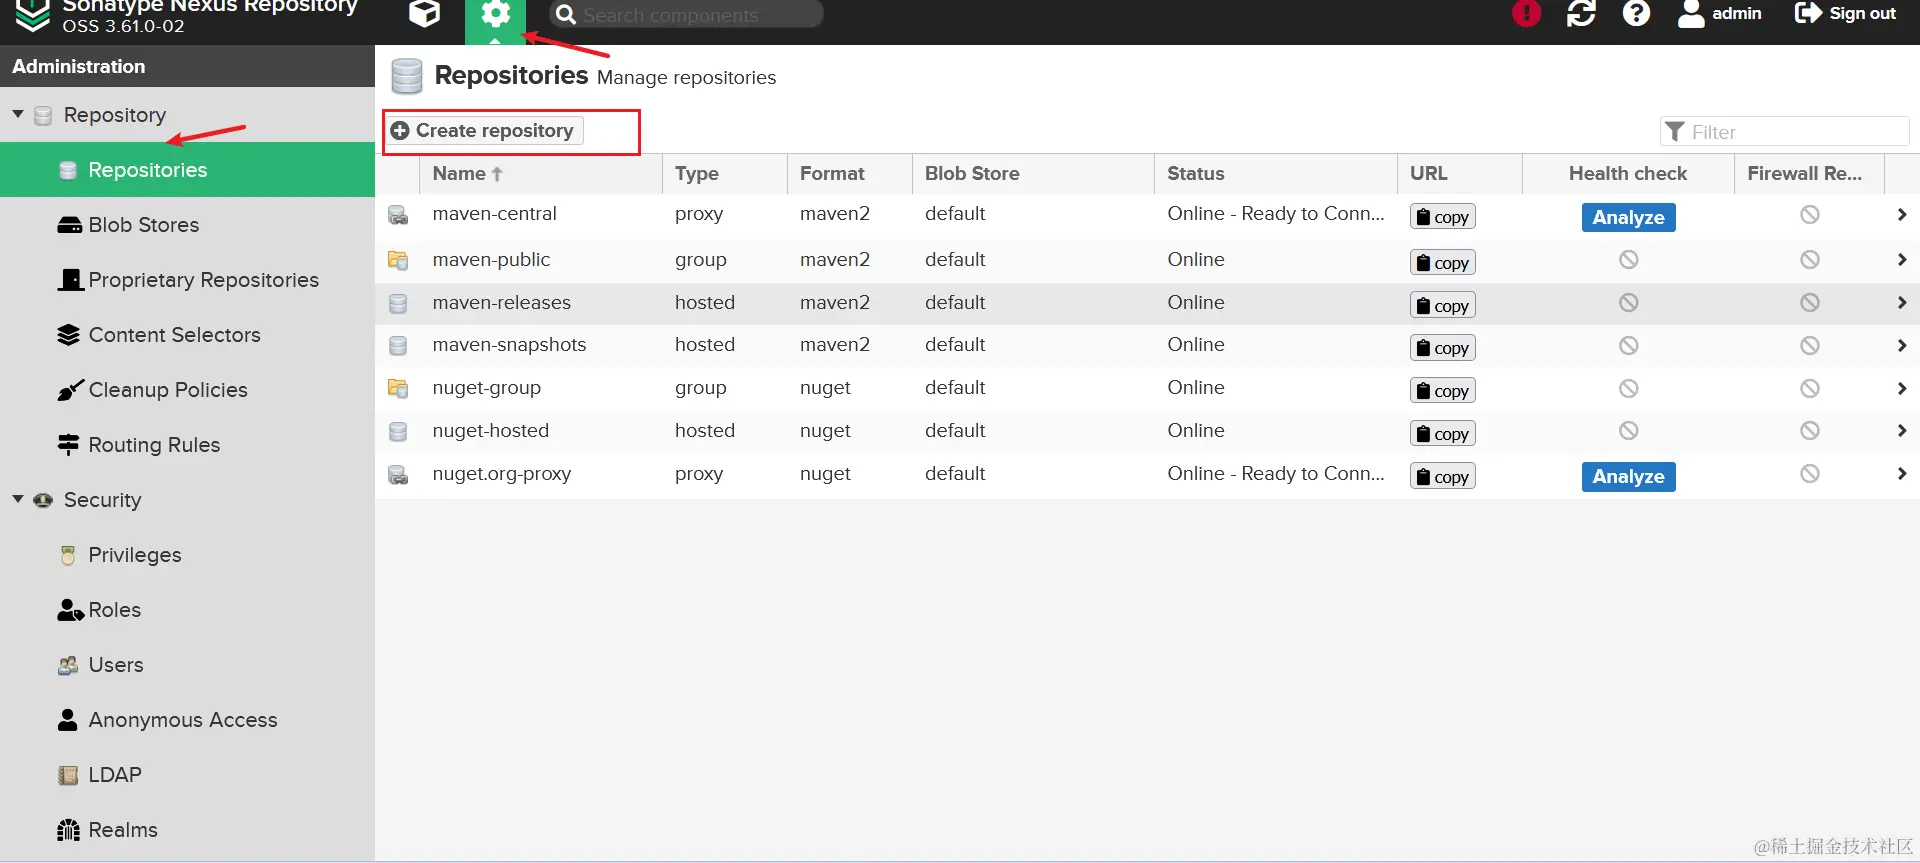Click nuget-hosted firewall disabled icon
Image resolution: width=1920 pixels, height=863 pixels.
coord(1809,431)
